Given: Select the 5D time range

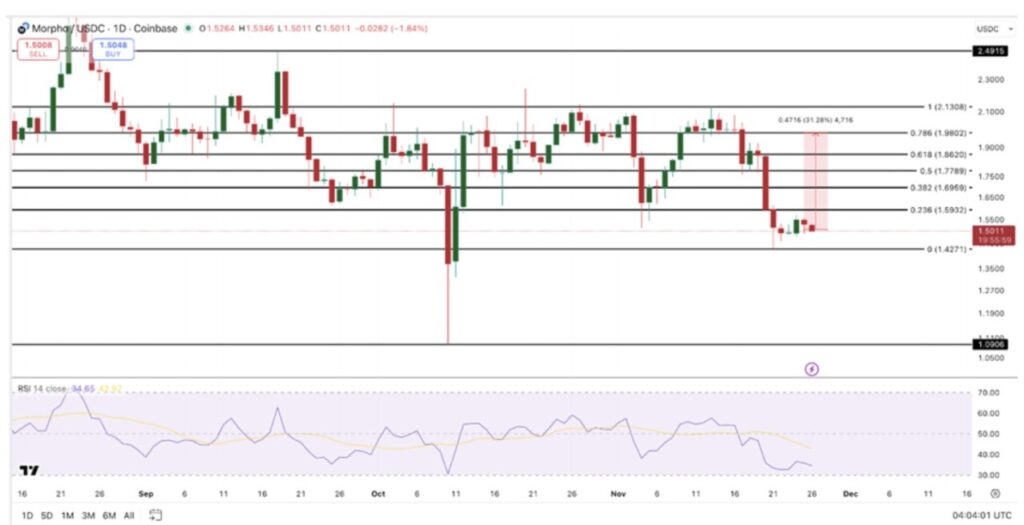Looking at the screenshot, I should pyautogui.click(x=46, y=515).
